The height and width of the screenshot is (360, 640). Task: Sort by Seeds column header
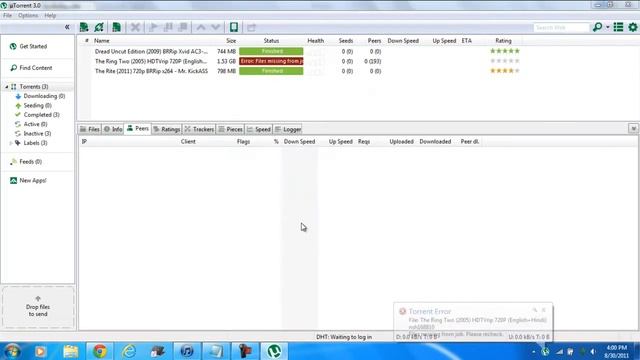pyautogui.click(x=346, y=41)
